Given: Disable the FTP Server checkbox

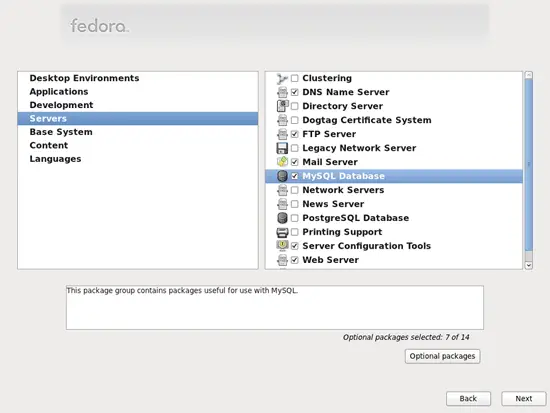Looking at the screenshot, I should (x=295, y=134).
